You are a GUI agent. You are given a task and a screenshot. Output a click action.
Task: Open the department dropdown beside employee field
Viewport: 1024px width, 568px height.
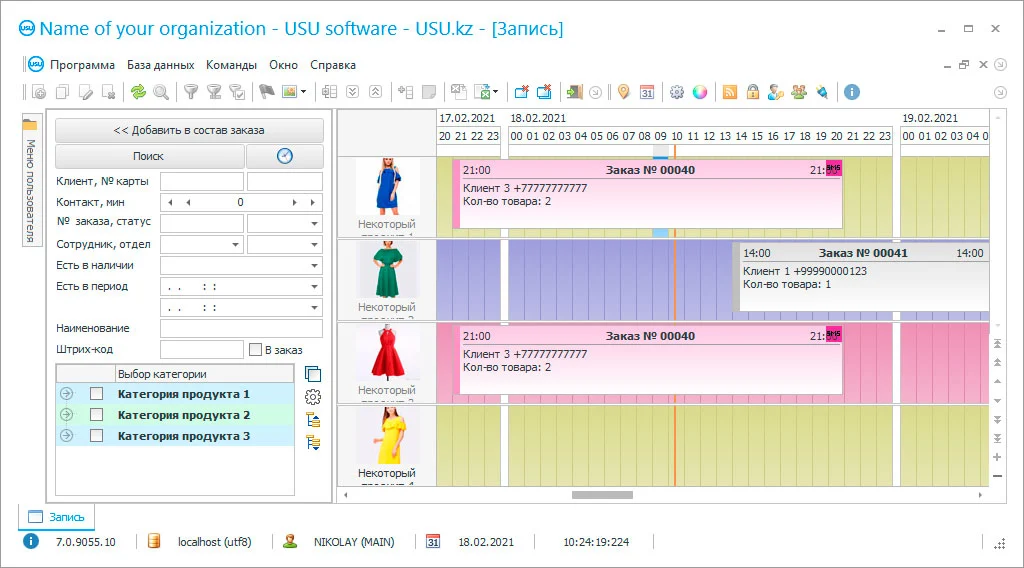pyautogui.click(x=314, y=244)
